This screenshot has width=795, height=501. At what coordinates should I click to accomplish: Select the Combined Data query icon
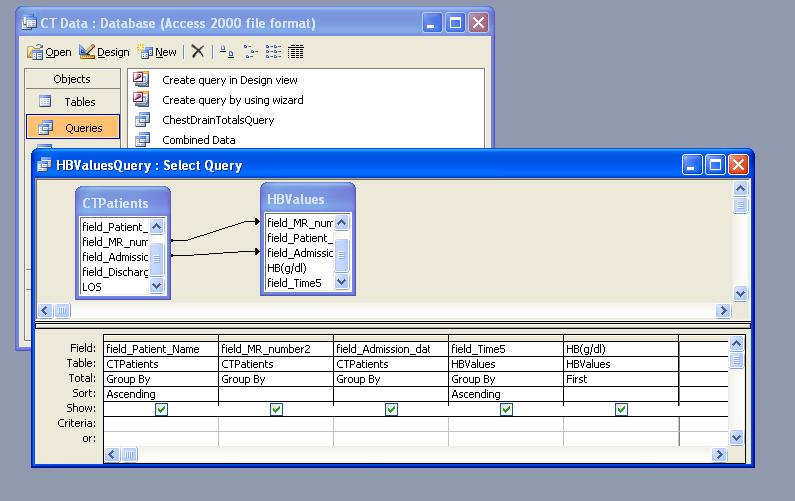click(142, 139)
